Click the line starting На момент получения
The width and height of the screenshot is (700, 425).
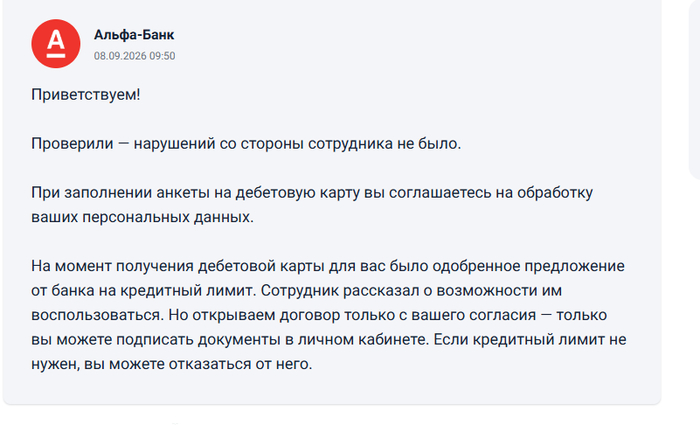coord(328,266)
